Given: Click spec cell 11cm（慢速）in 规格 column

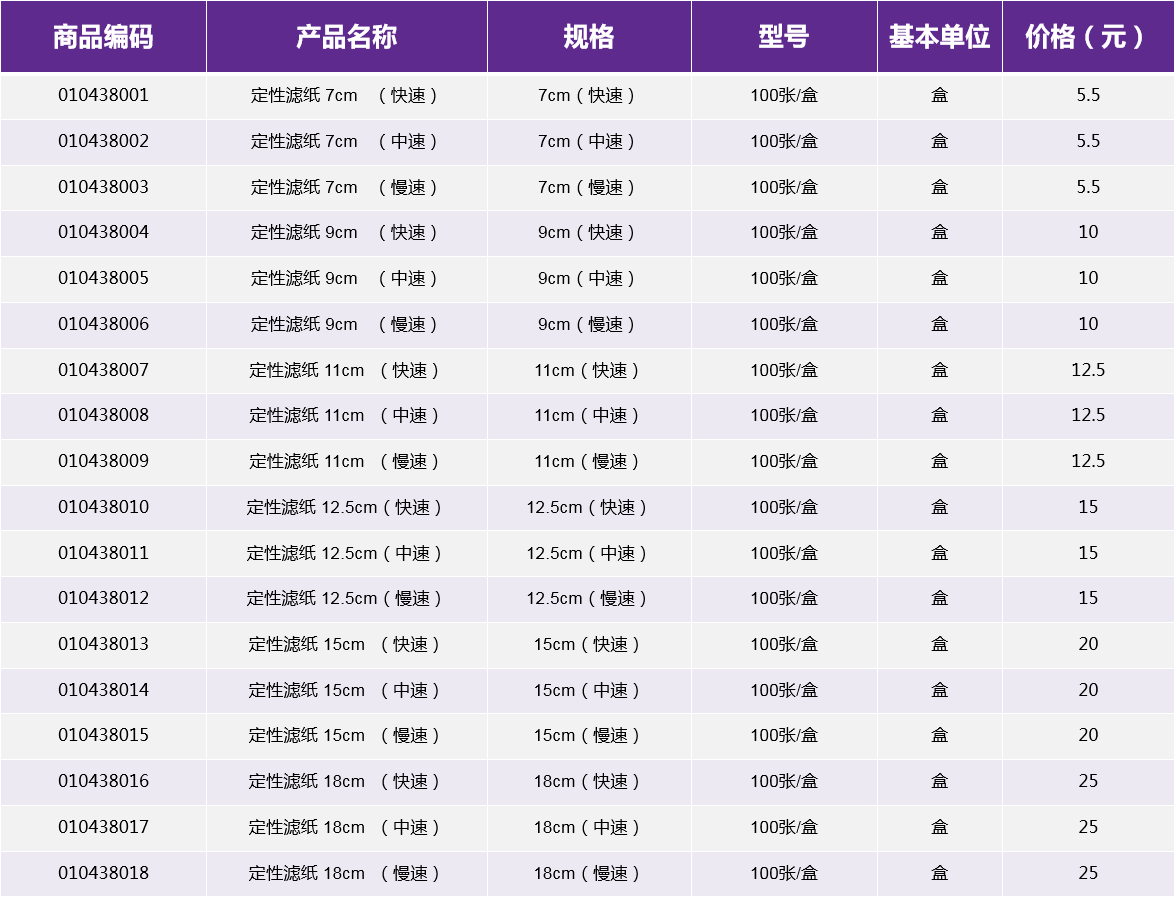Looking at the screenshot, I should click(x=587, y=461).
